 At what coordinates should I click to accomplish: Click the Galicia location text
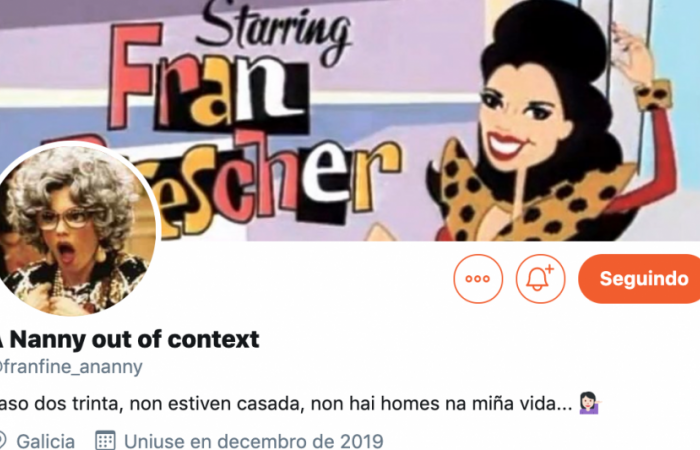(x=46, y=442)
